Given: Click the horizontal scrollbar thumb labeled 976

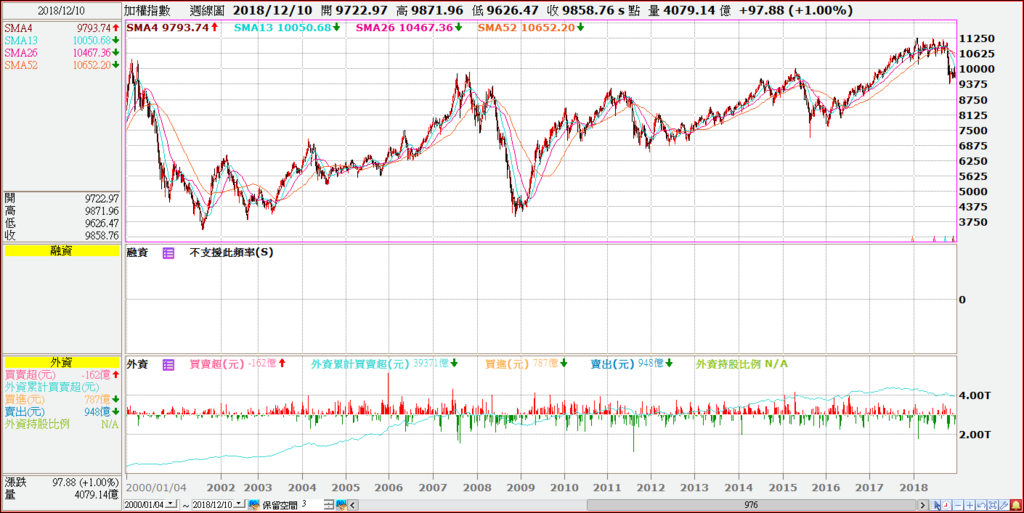Looking at the screenshot, I should tap(752, 505).
